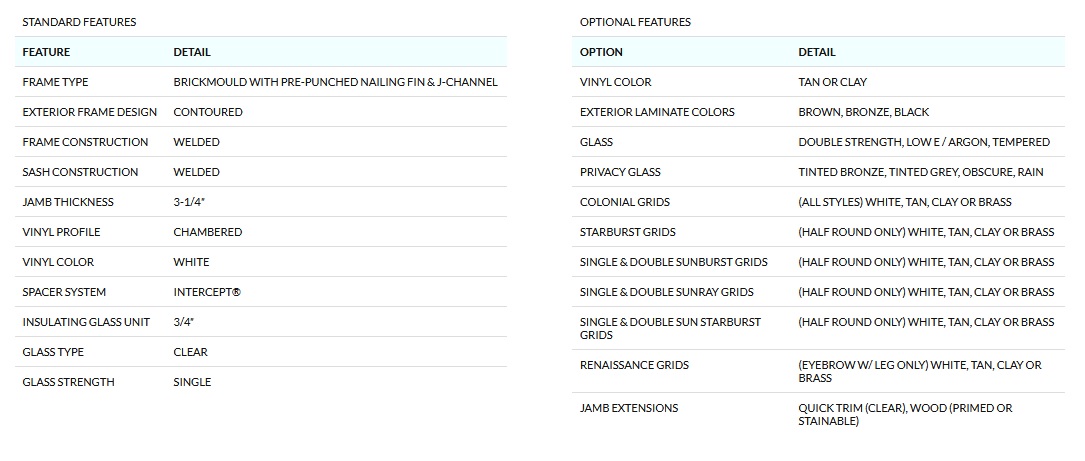
Task: Click the SPACER SYSTEM row label
Action: point(64,292)
